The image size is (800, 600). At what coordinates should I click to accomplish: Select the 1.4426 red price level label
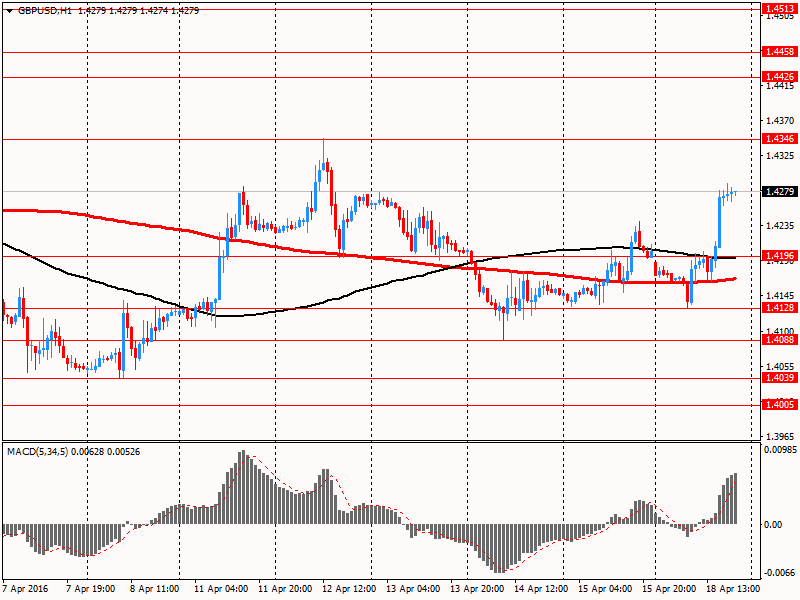(780, 77)
